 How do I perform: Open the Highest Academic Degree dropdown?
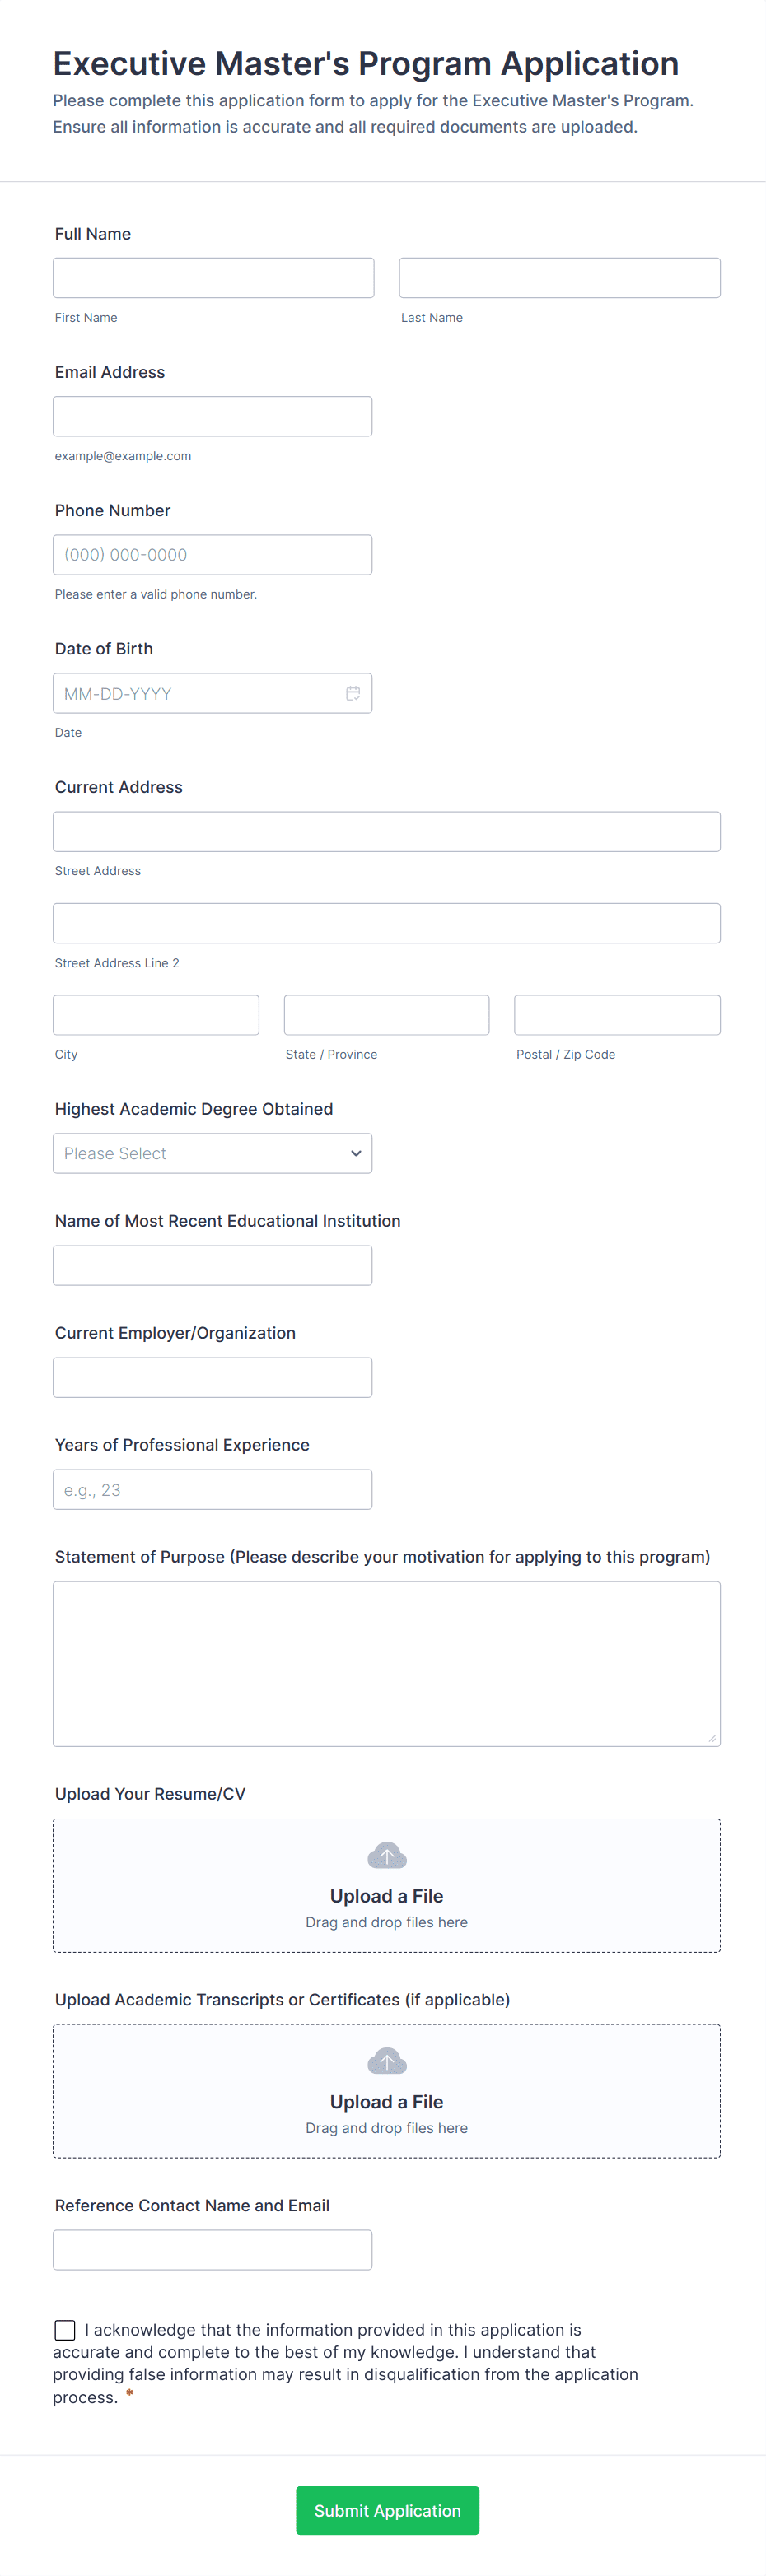point(212,1153)
